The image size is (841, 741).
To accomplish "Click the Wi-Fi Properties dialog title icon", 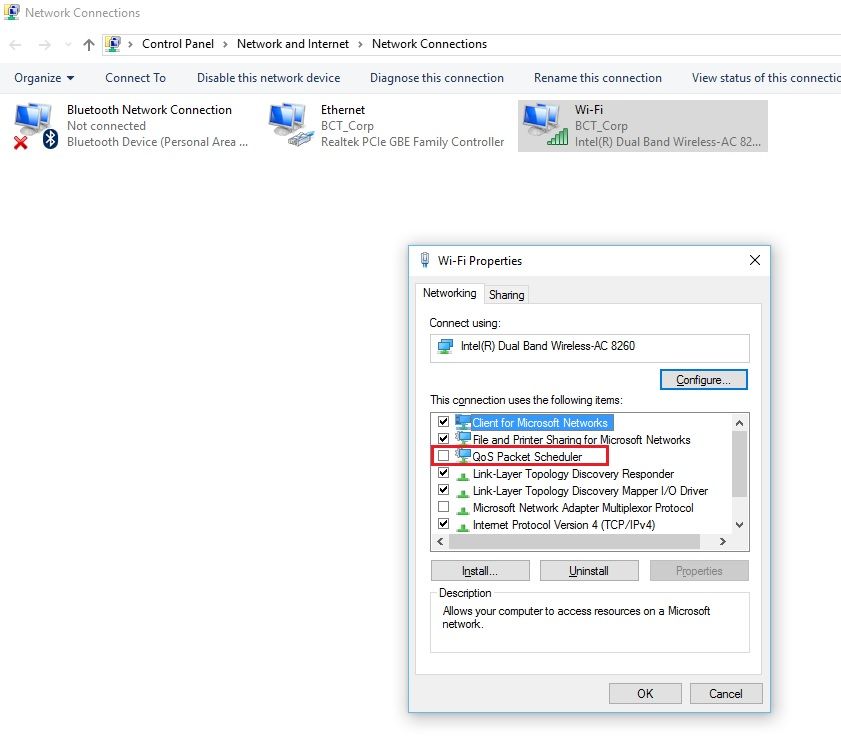I will 425,260.
